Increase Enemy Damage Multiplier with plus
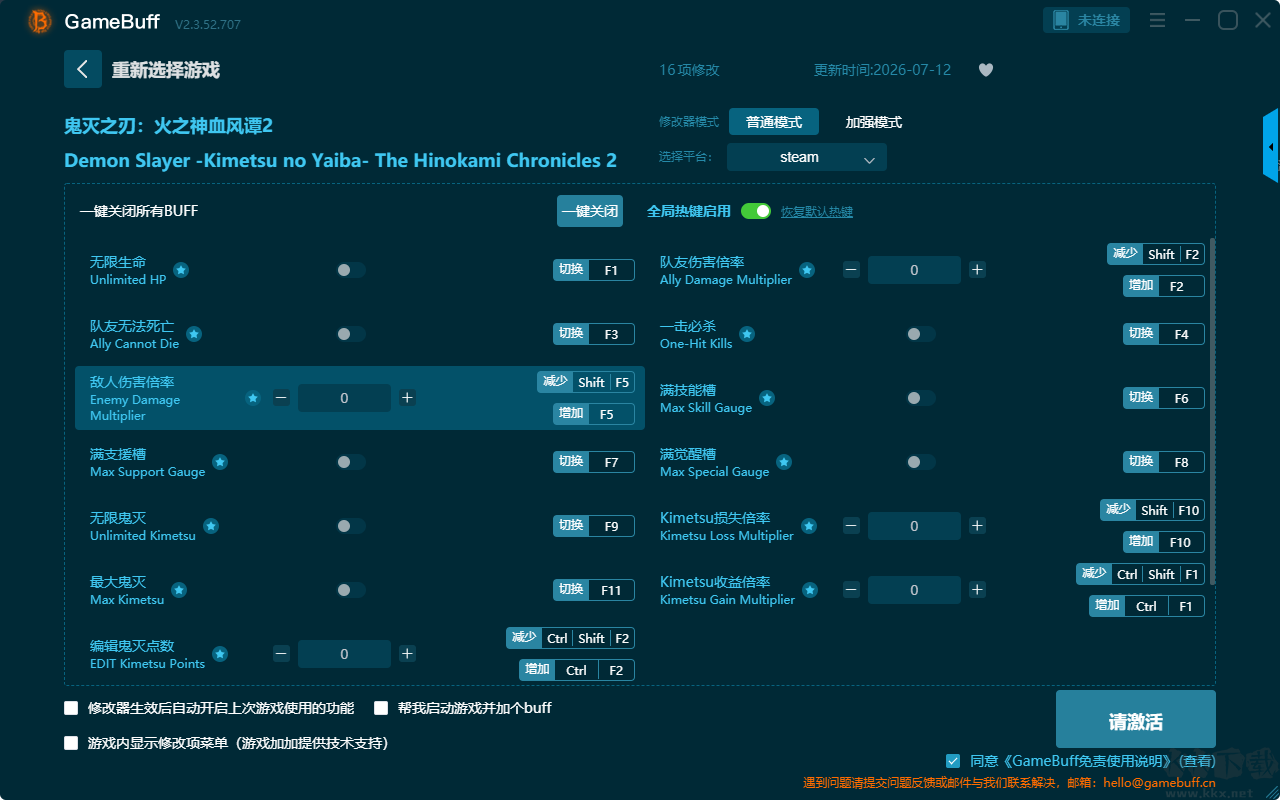This screenshot has width=1280, height=800. click(407, 398)
